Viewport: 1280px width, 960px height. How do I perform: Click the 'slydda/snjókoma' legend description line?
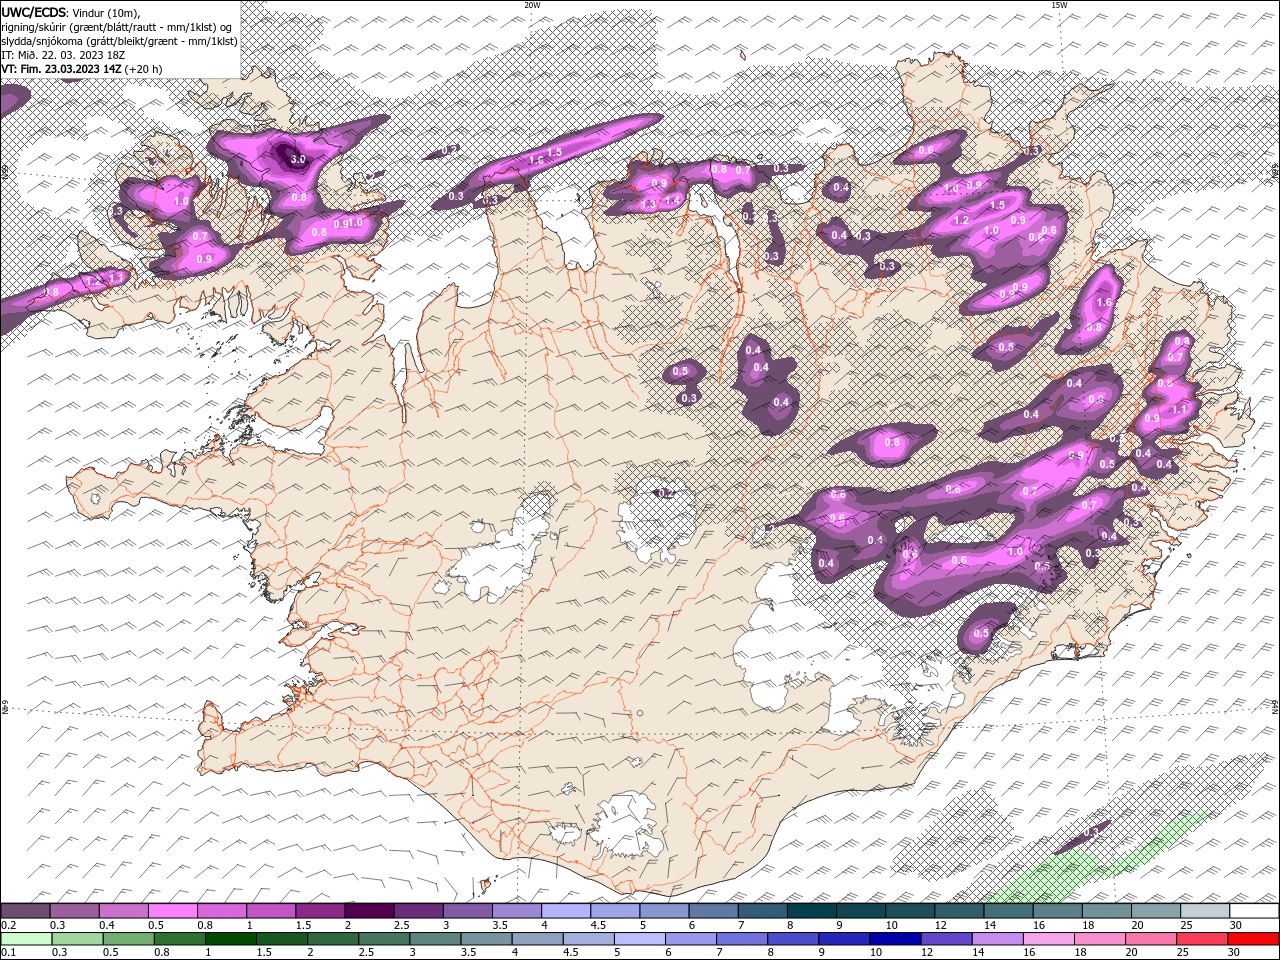[119, 41]
